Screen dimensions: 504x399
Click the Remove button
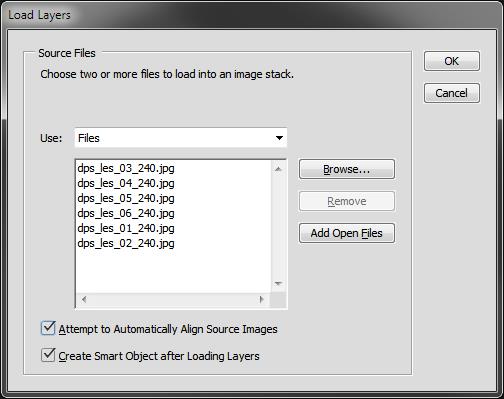[347, 201]
